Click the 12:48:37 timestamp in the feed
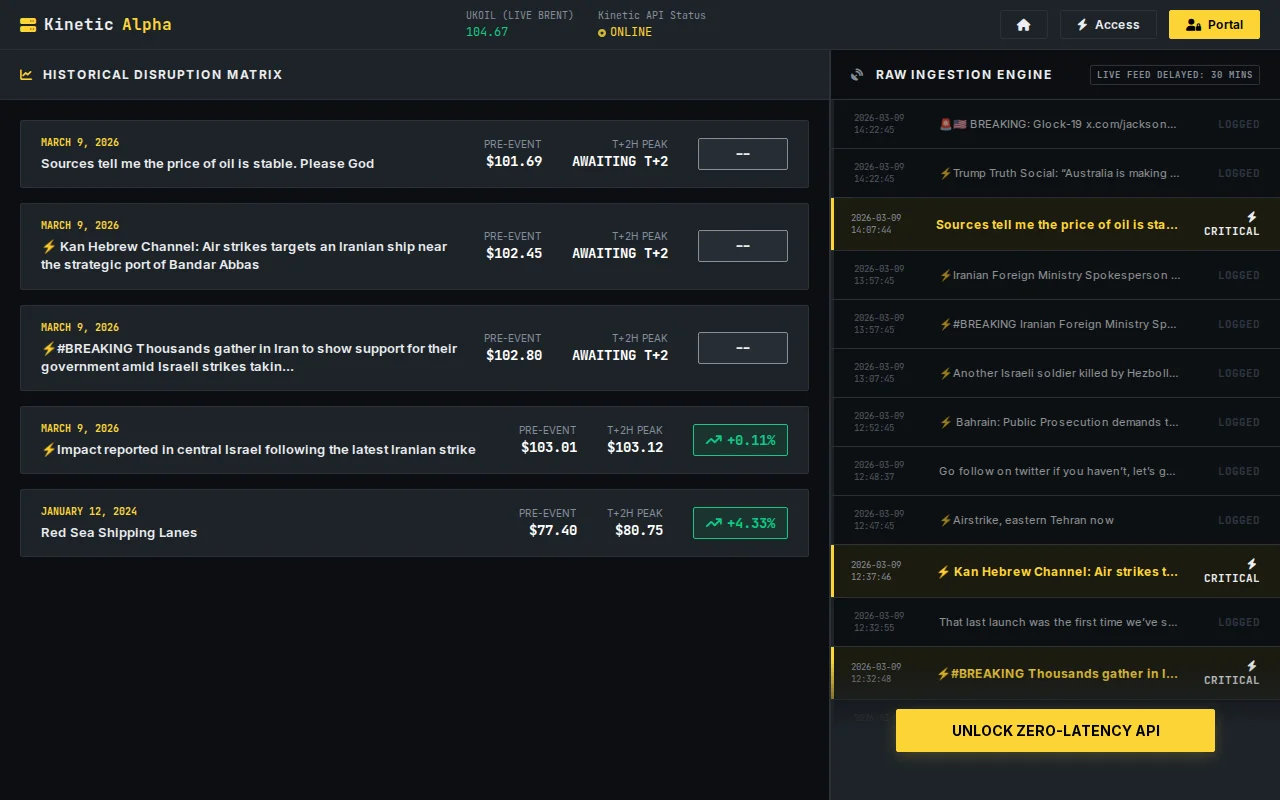The width and height of the screenshot is (1280, 800). tap(875, 477)
